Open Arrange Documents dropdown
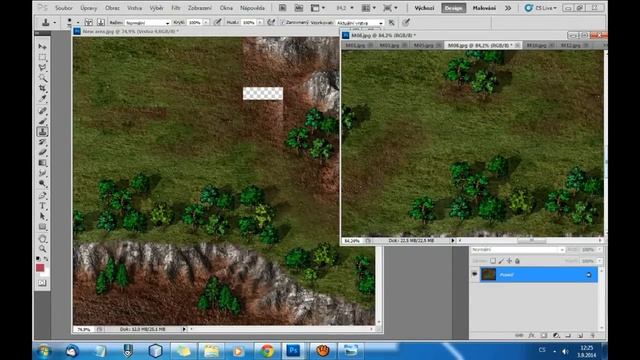 point(369,8)
